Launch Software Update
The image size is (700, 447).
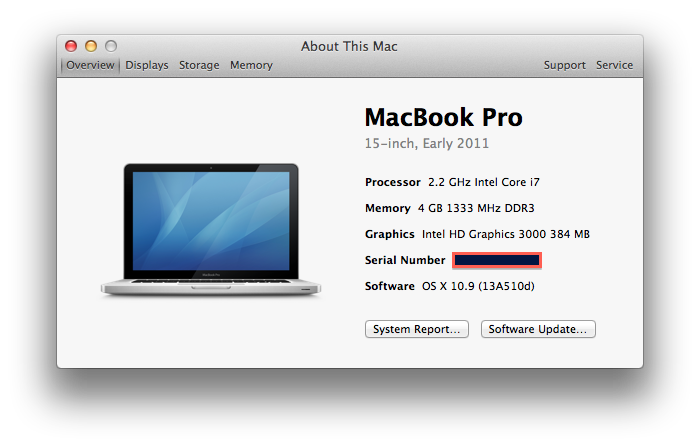pyautogui.click(x=538, y=329)
